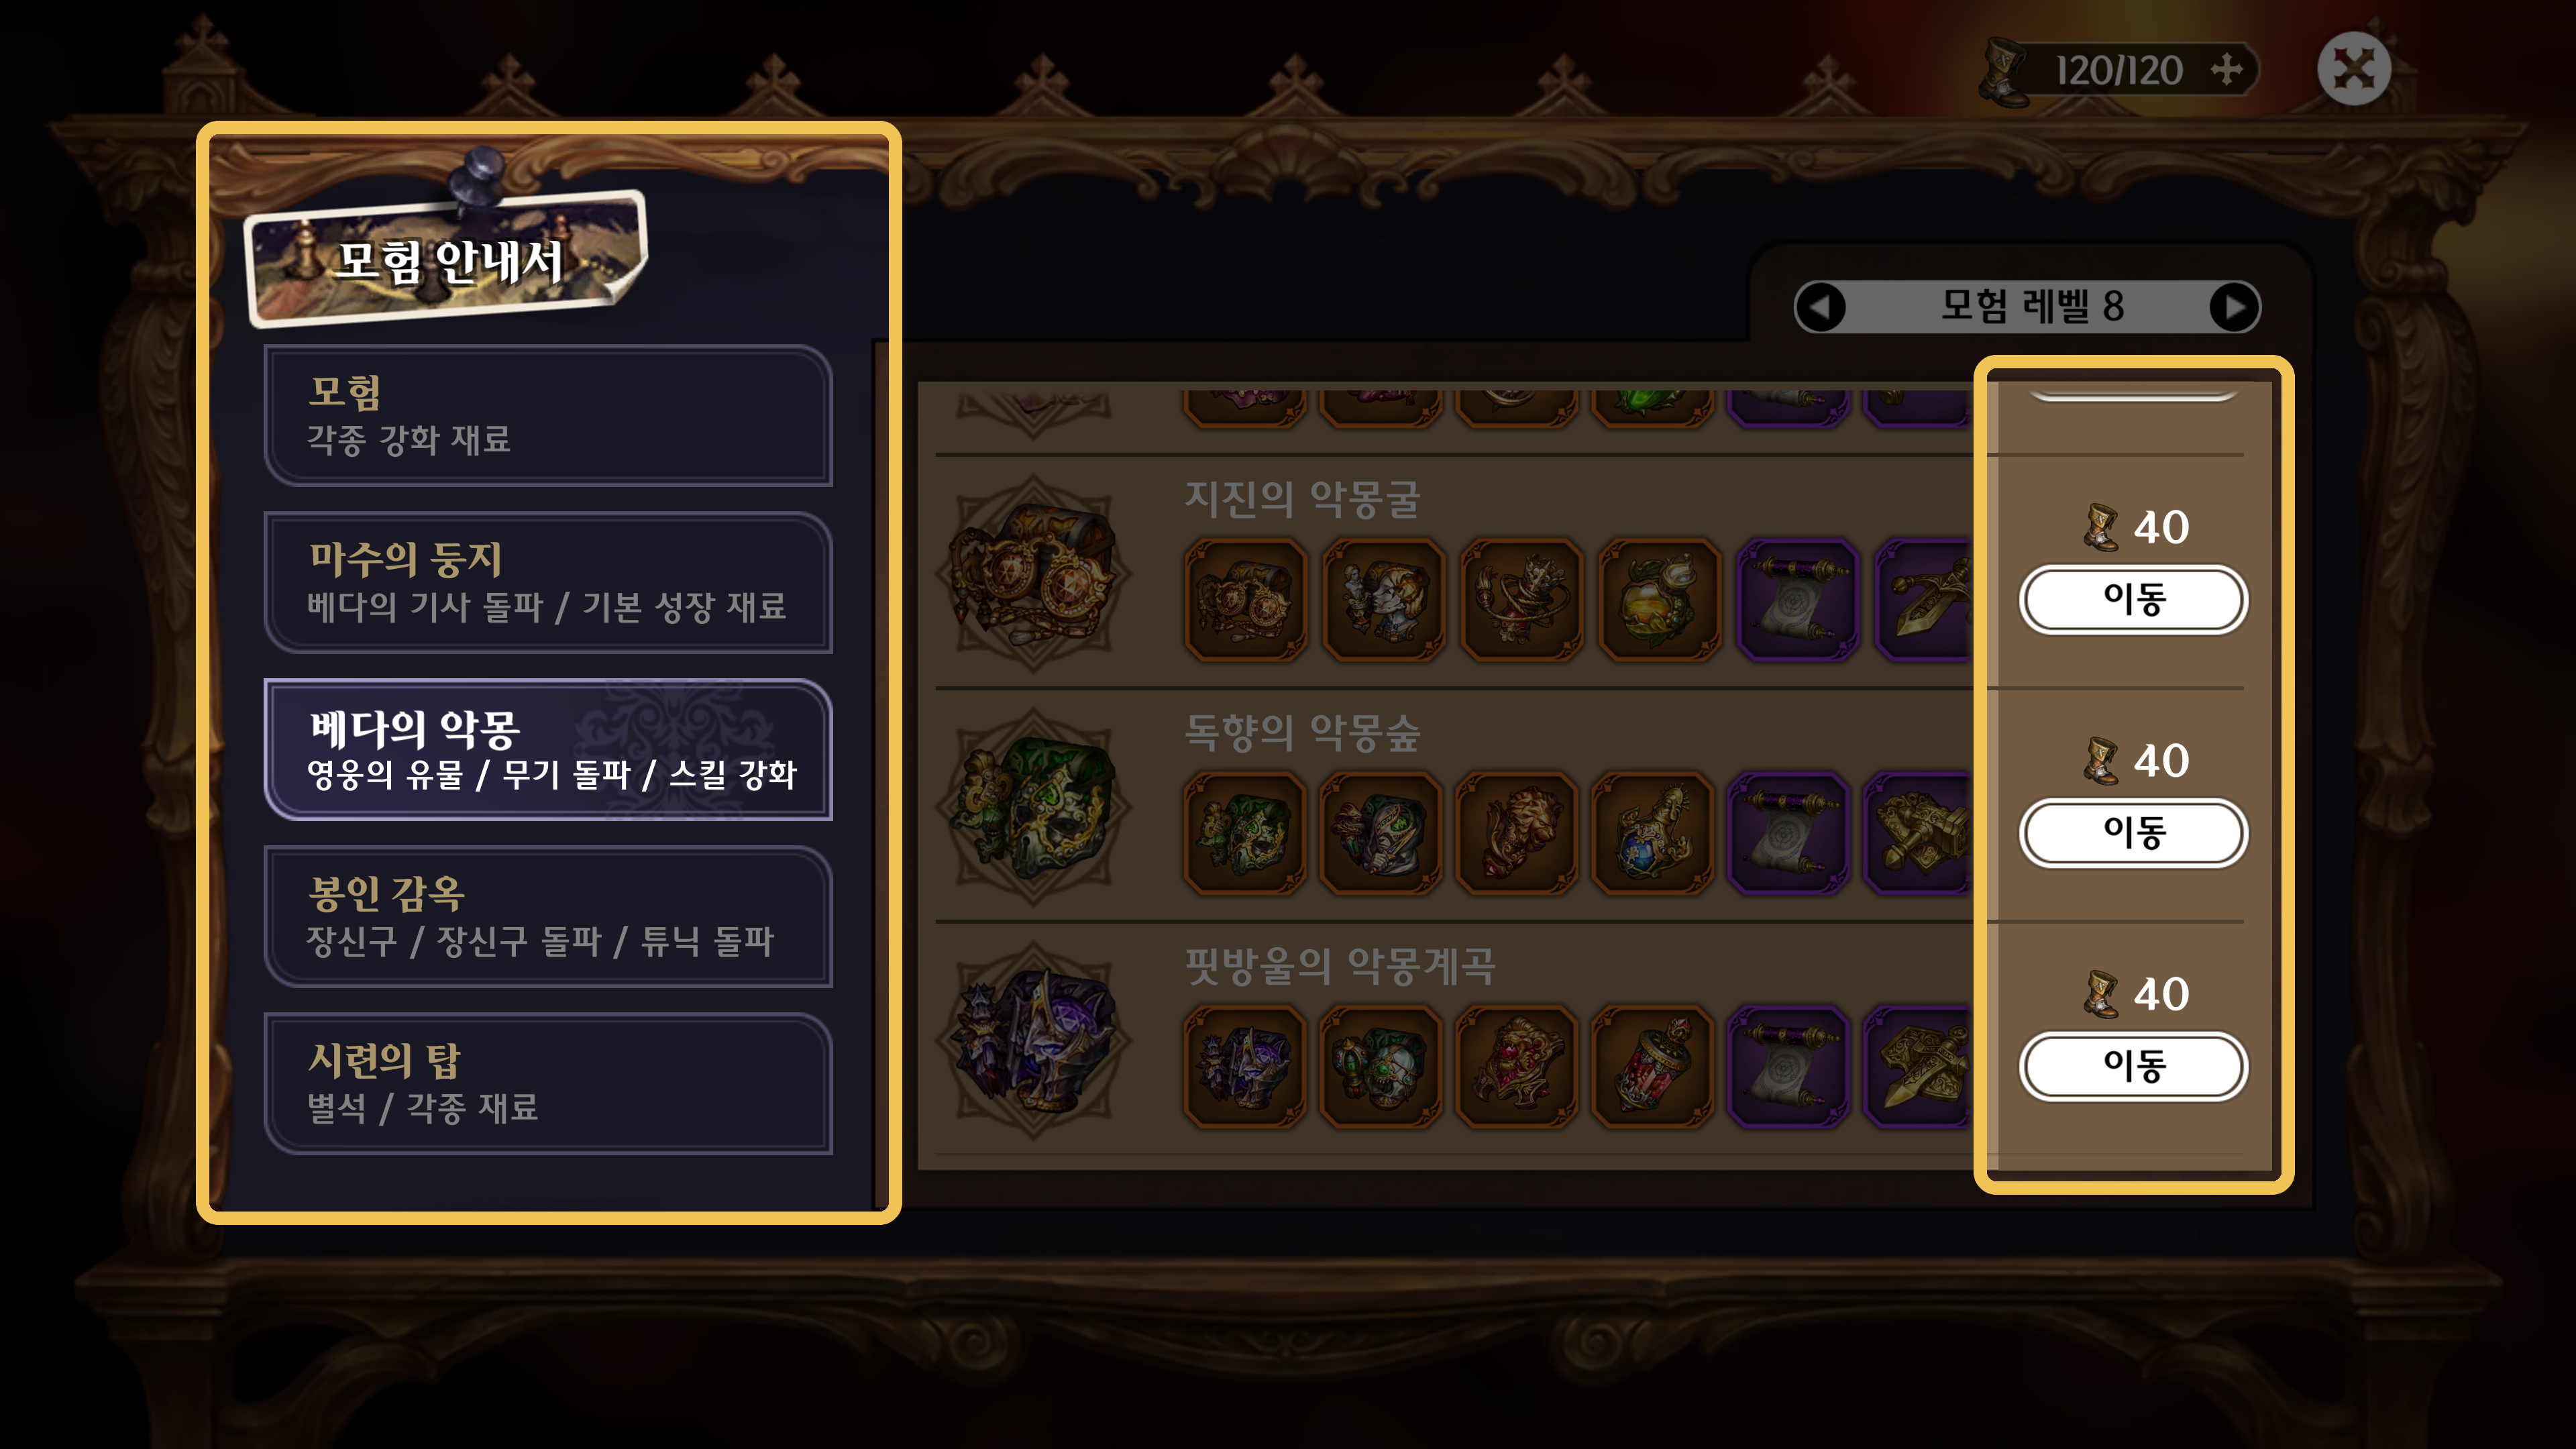Click 이동 button for 독향의 악몽숲

pyautogui.click(x=2133, y=832)
